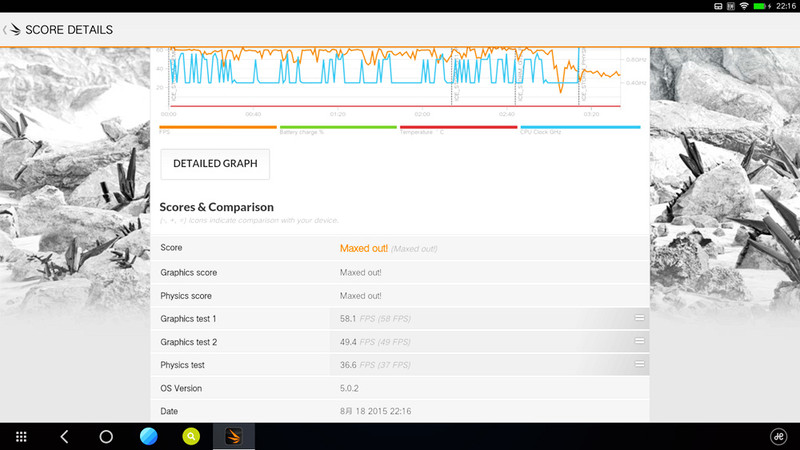Viewport: 800px width, 450px height.
Task: Go back using the 3DMark logo arrow
Action: [12, 30]
